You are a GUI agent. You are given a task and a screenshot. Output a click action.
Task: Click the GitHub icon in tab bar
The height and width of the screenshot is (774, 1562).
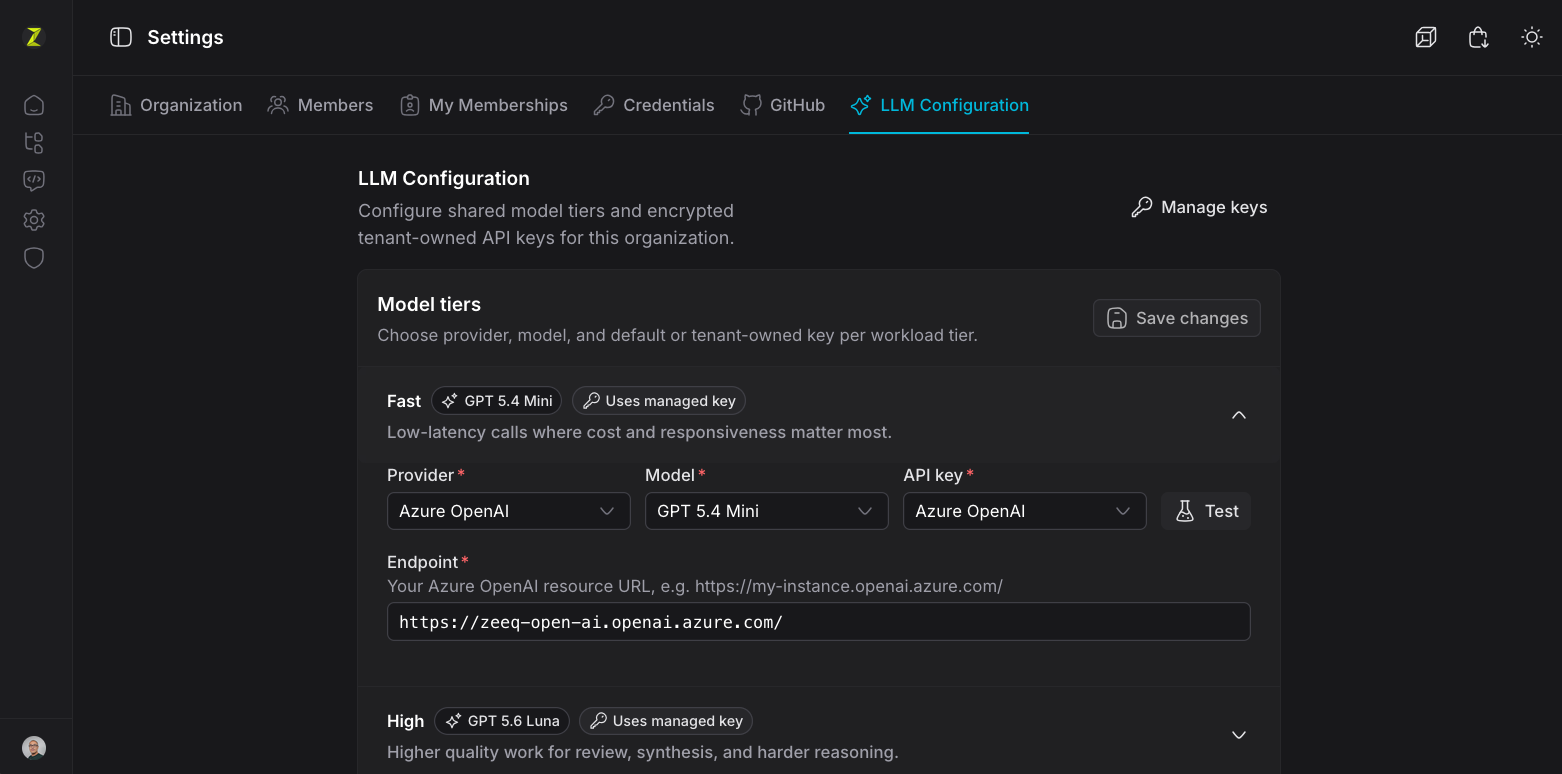tap(751, 105)
